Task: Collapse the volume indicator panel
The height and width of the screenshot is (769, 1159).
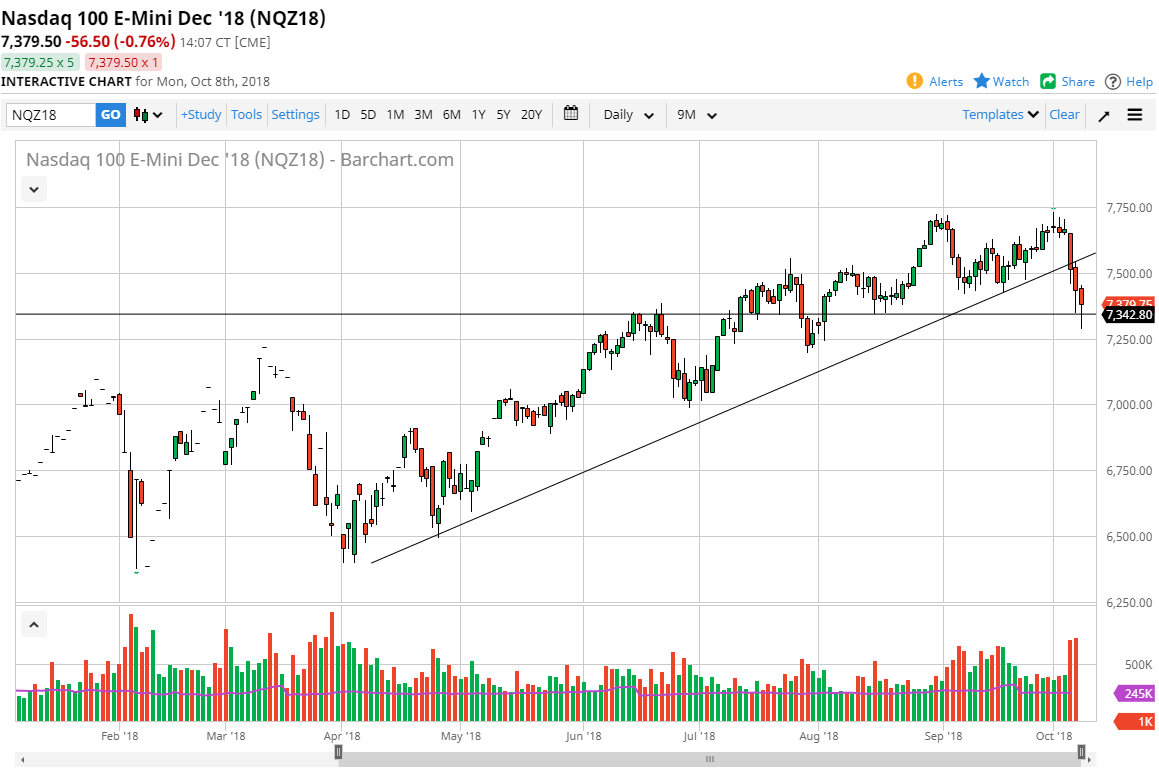Action: click(33, 623)
